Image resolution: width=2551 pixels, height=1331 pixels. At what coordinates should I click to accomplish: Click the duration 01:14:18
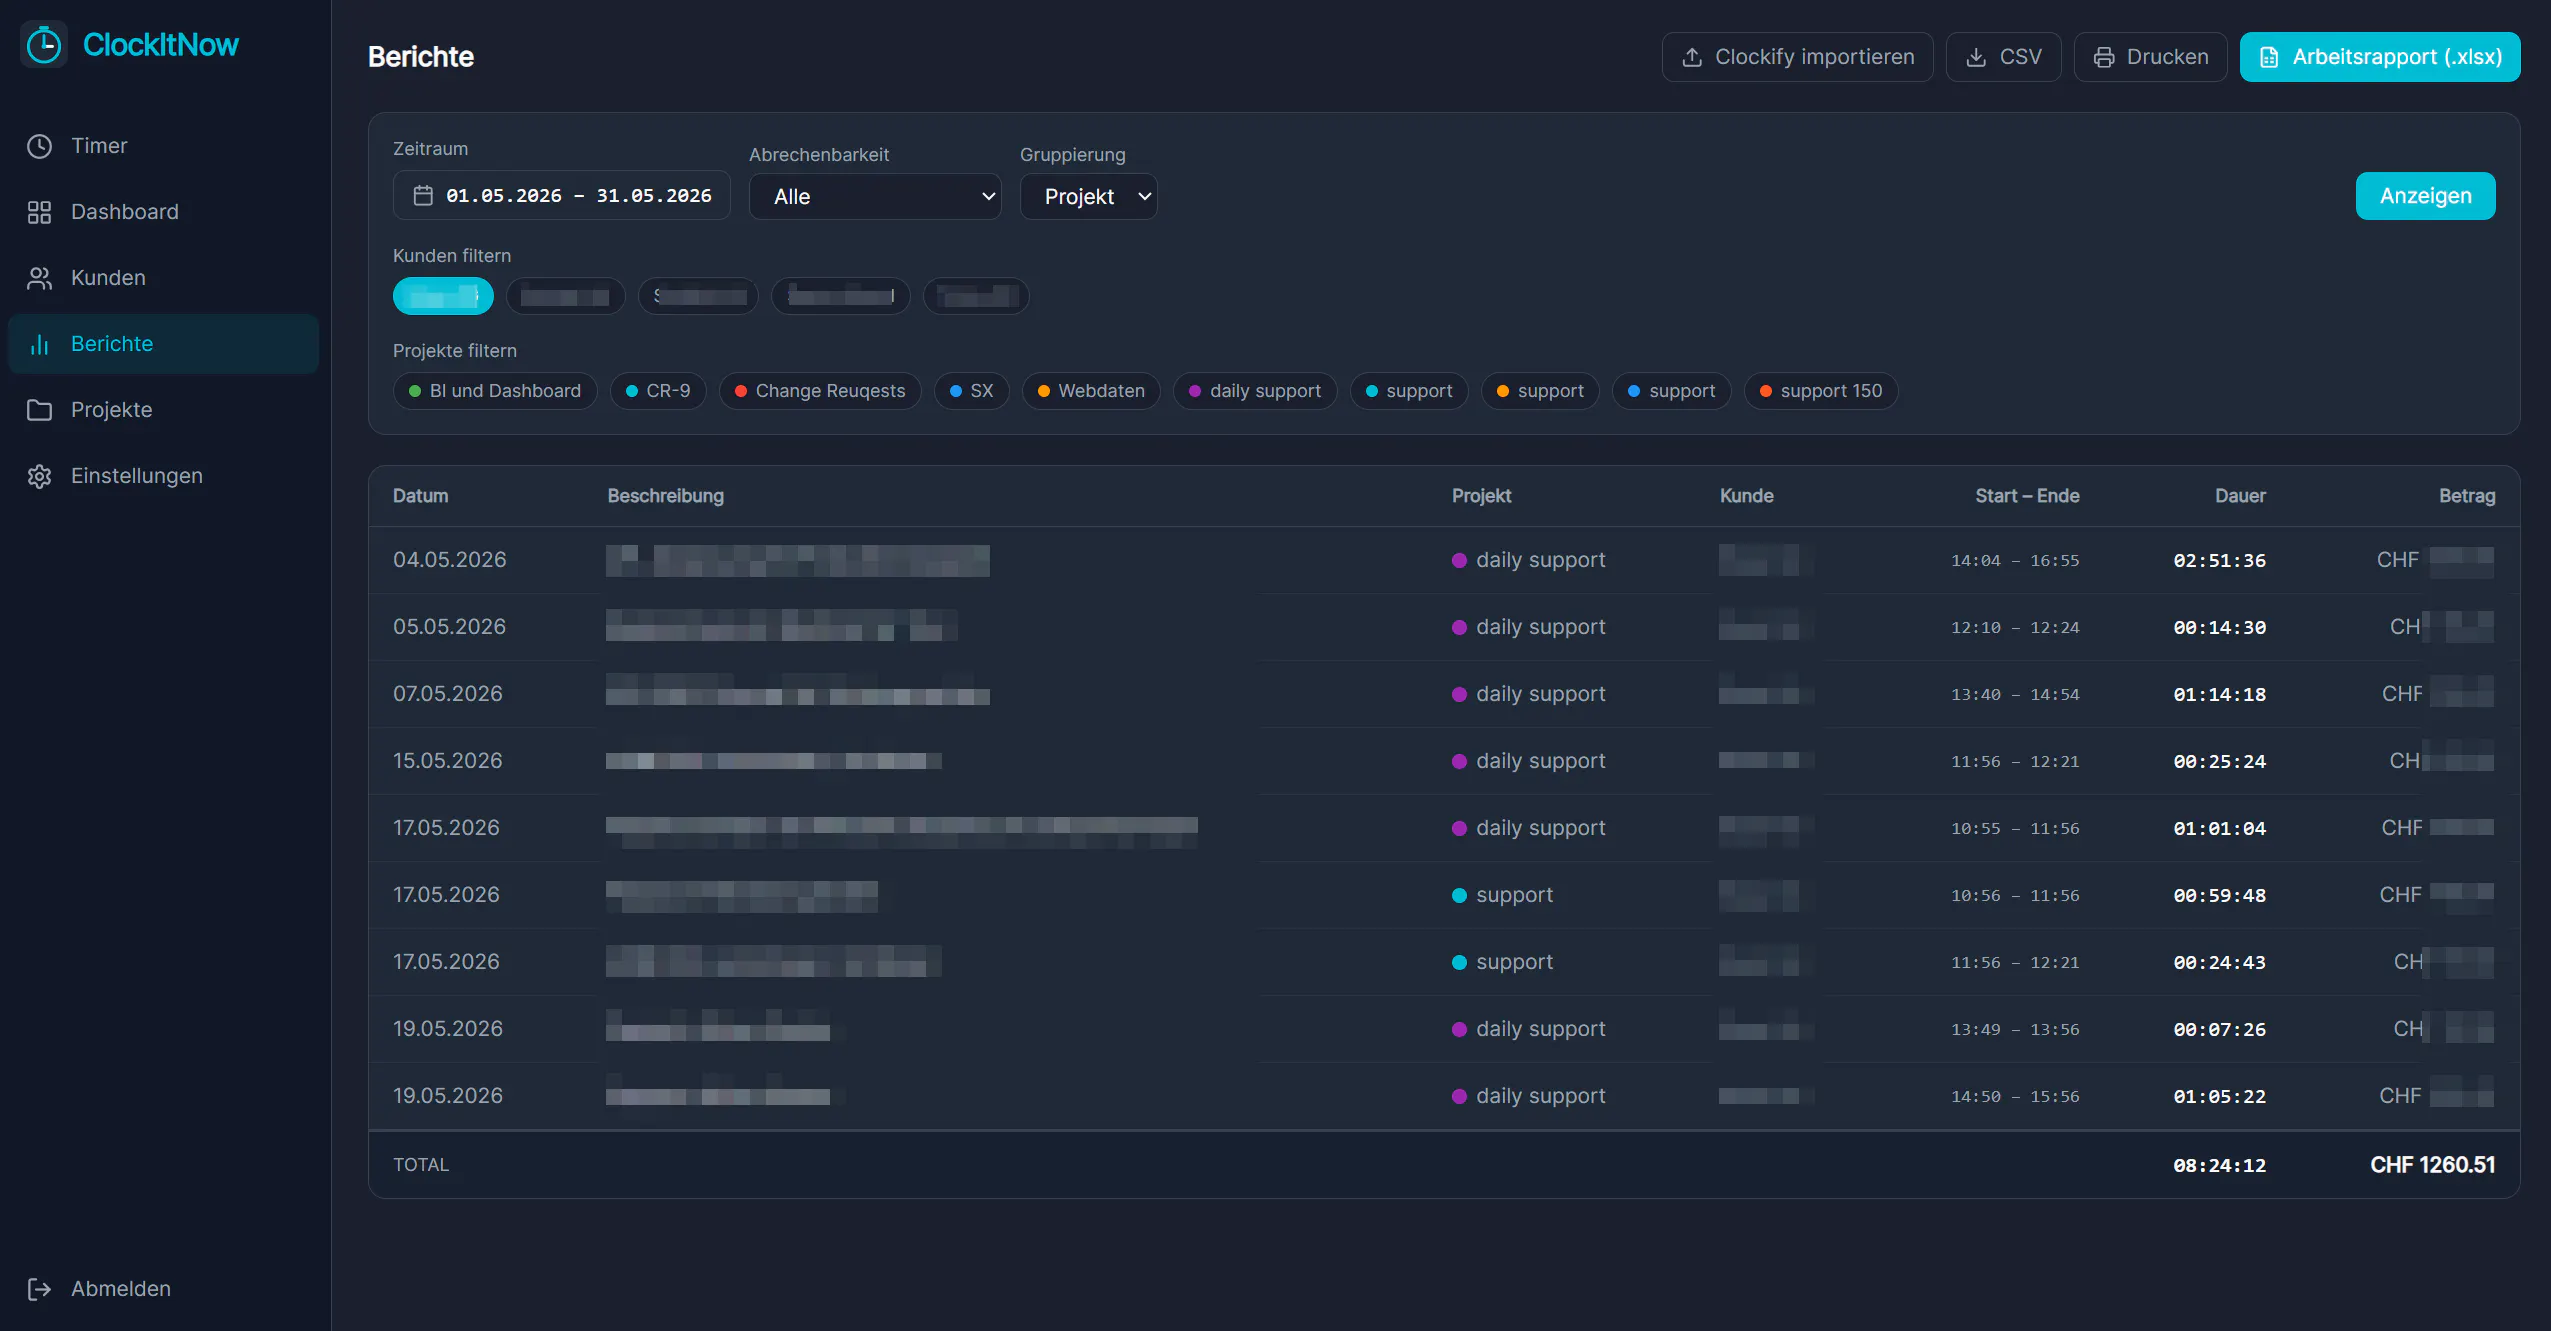coord(2219,695)
